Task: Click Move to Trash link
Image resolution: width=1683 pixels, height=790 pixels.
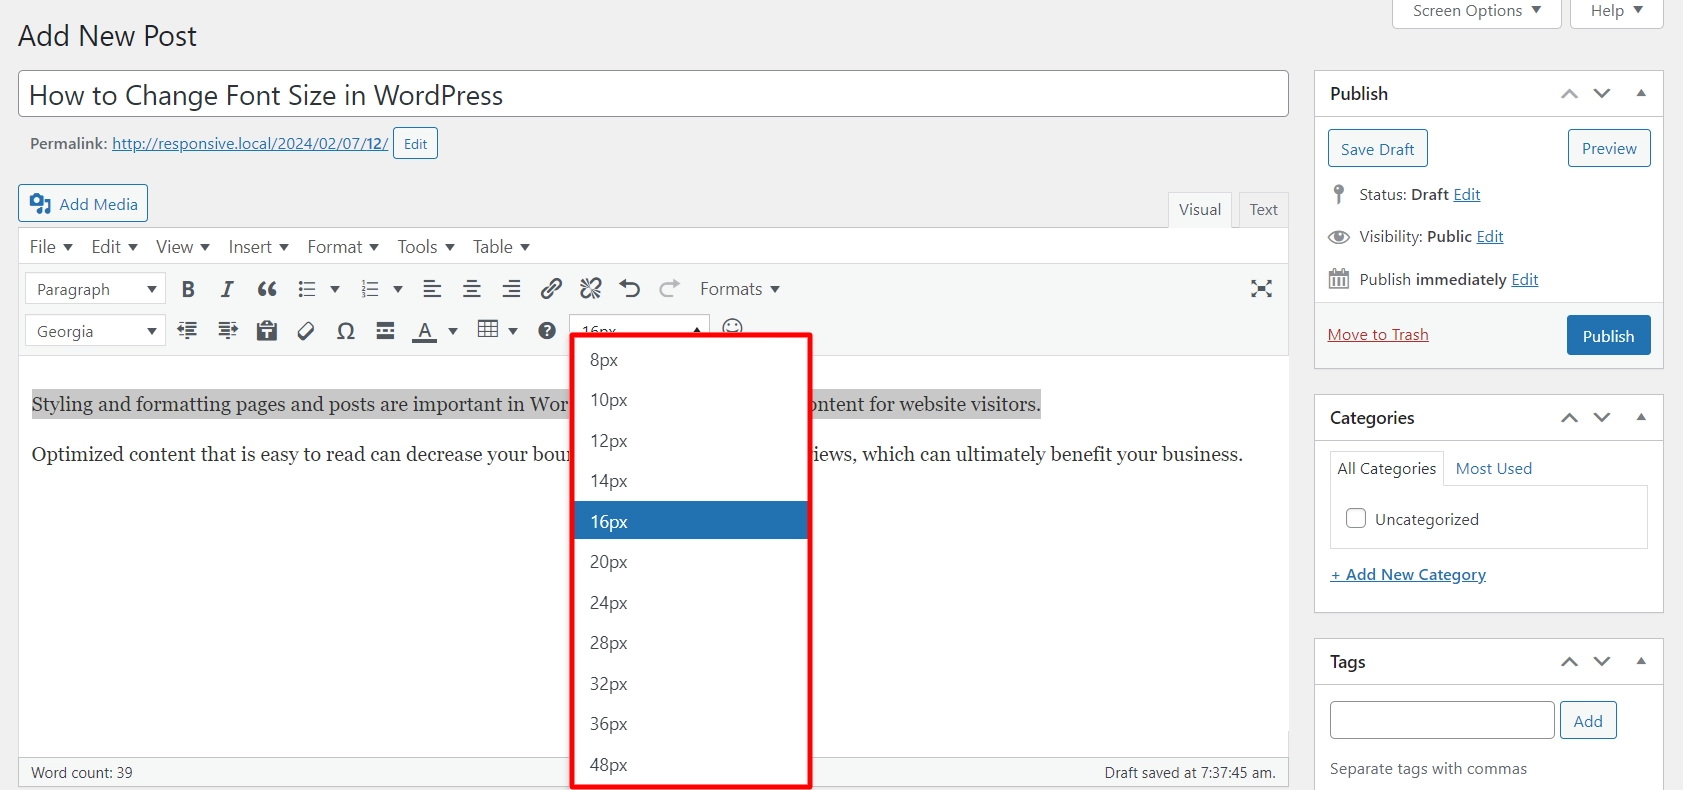Action: pyautogui.click(x=1378, y=335)
